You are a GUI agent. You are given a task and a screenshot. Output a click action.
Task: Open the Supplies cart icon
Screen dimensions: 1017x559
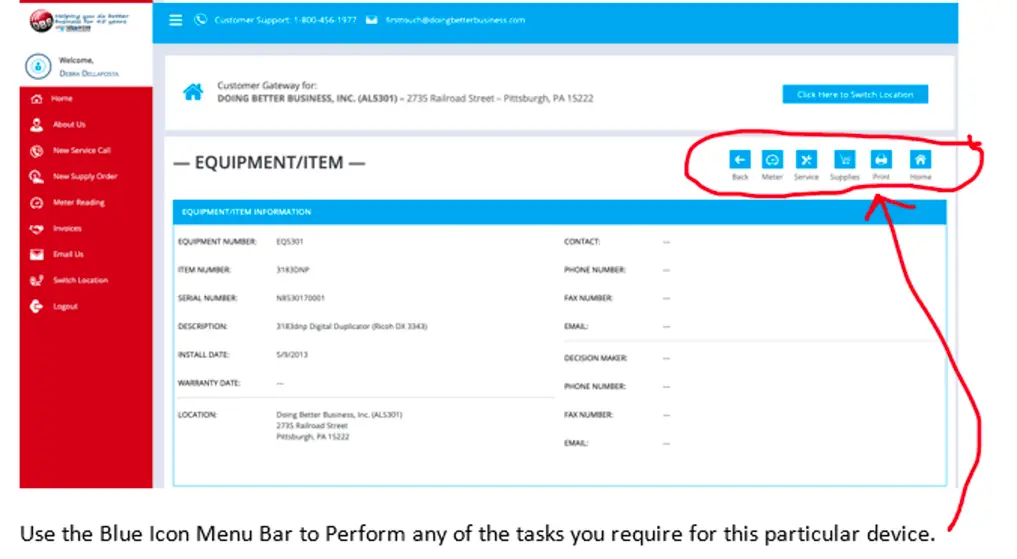[845, 160]
